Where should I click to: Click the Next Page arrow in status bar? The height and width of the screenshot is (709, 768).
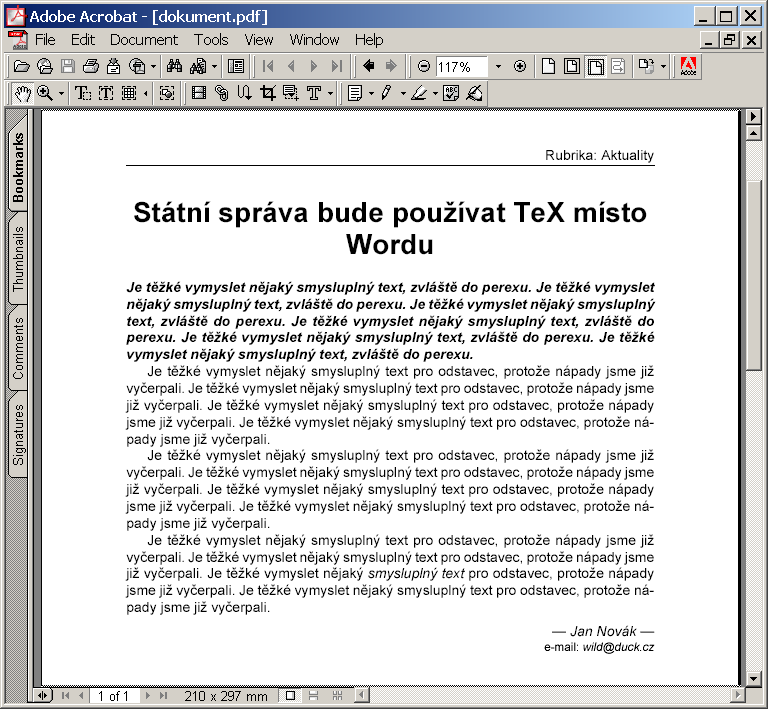point(147,695)
